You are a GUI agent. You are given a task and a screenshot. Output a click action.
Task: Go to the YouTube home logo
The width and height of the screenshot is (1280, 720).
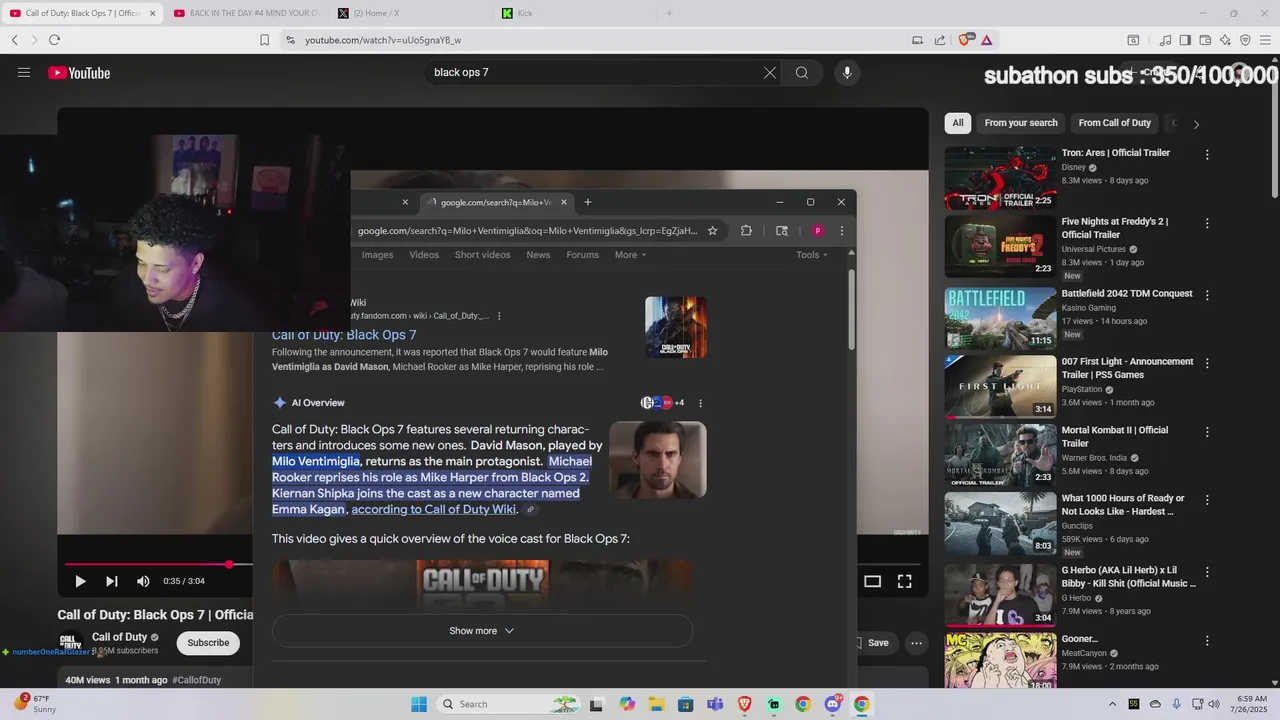79,73
